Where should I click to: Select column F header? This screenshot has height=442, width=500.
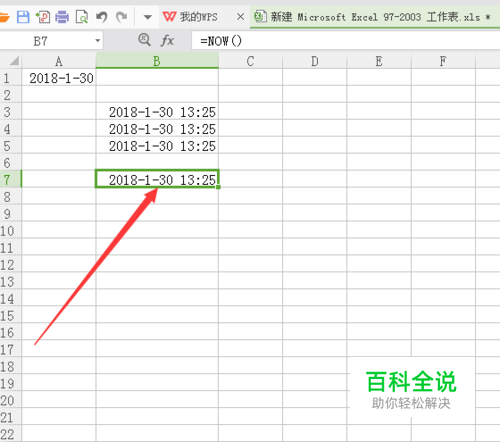click(443, 61)
